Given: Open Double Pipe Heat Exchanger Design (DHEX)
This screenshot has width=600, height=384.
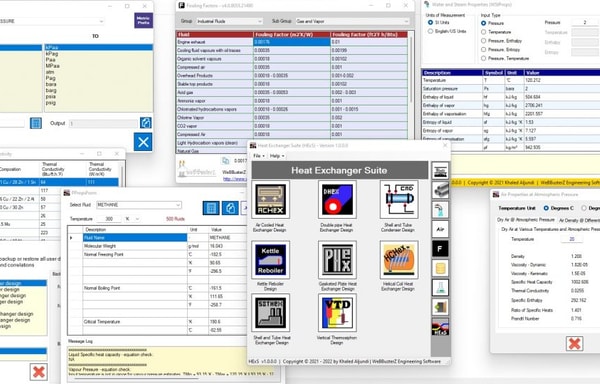Looking at the screenshot, I should point(337,199).
